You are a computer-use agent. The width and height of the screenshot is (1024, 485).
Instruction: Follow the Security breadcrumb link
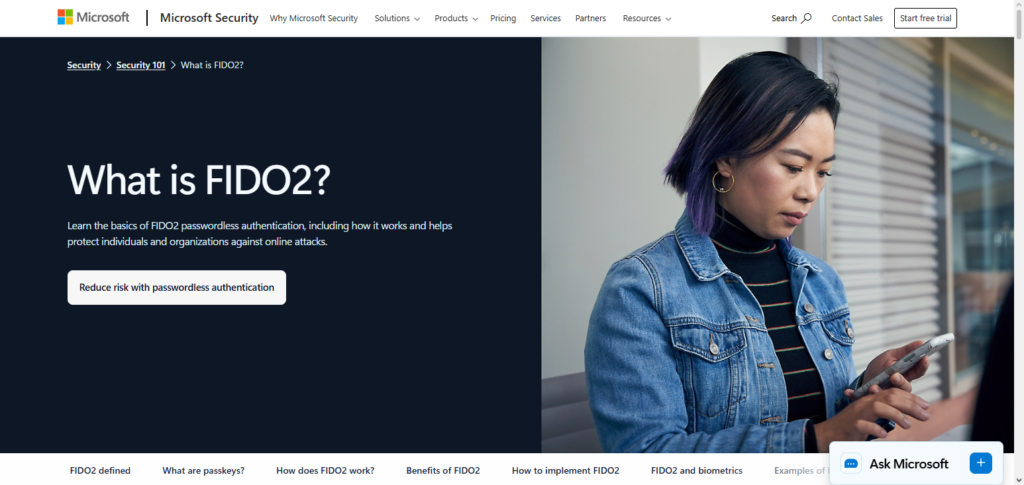tap(84, 65)
